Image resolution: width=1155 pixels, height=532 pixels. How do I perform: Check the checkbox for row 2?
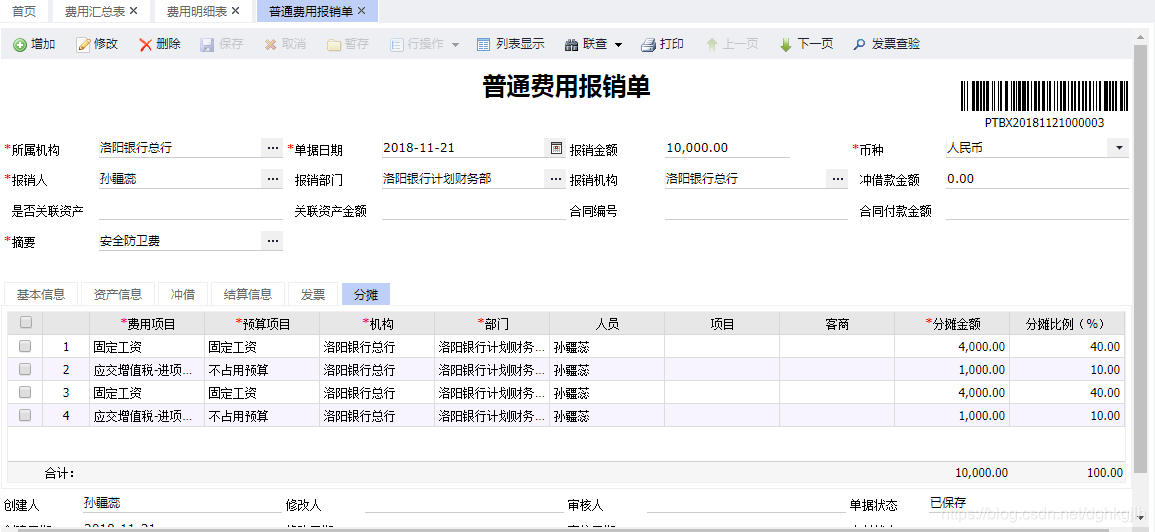click(25, 369)
